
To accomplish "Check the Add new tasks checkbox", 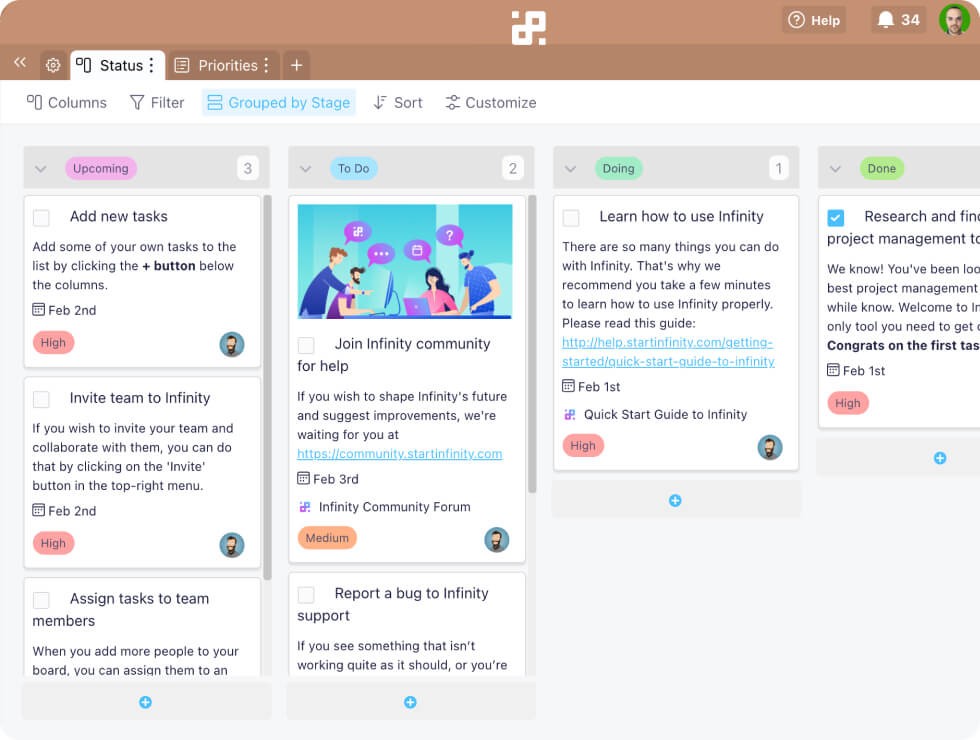I will pos(41,218).
